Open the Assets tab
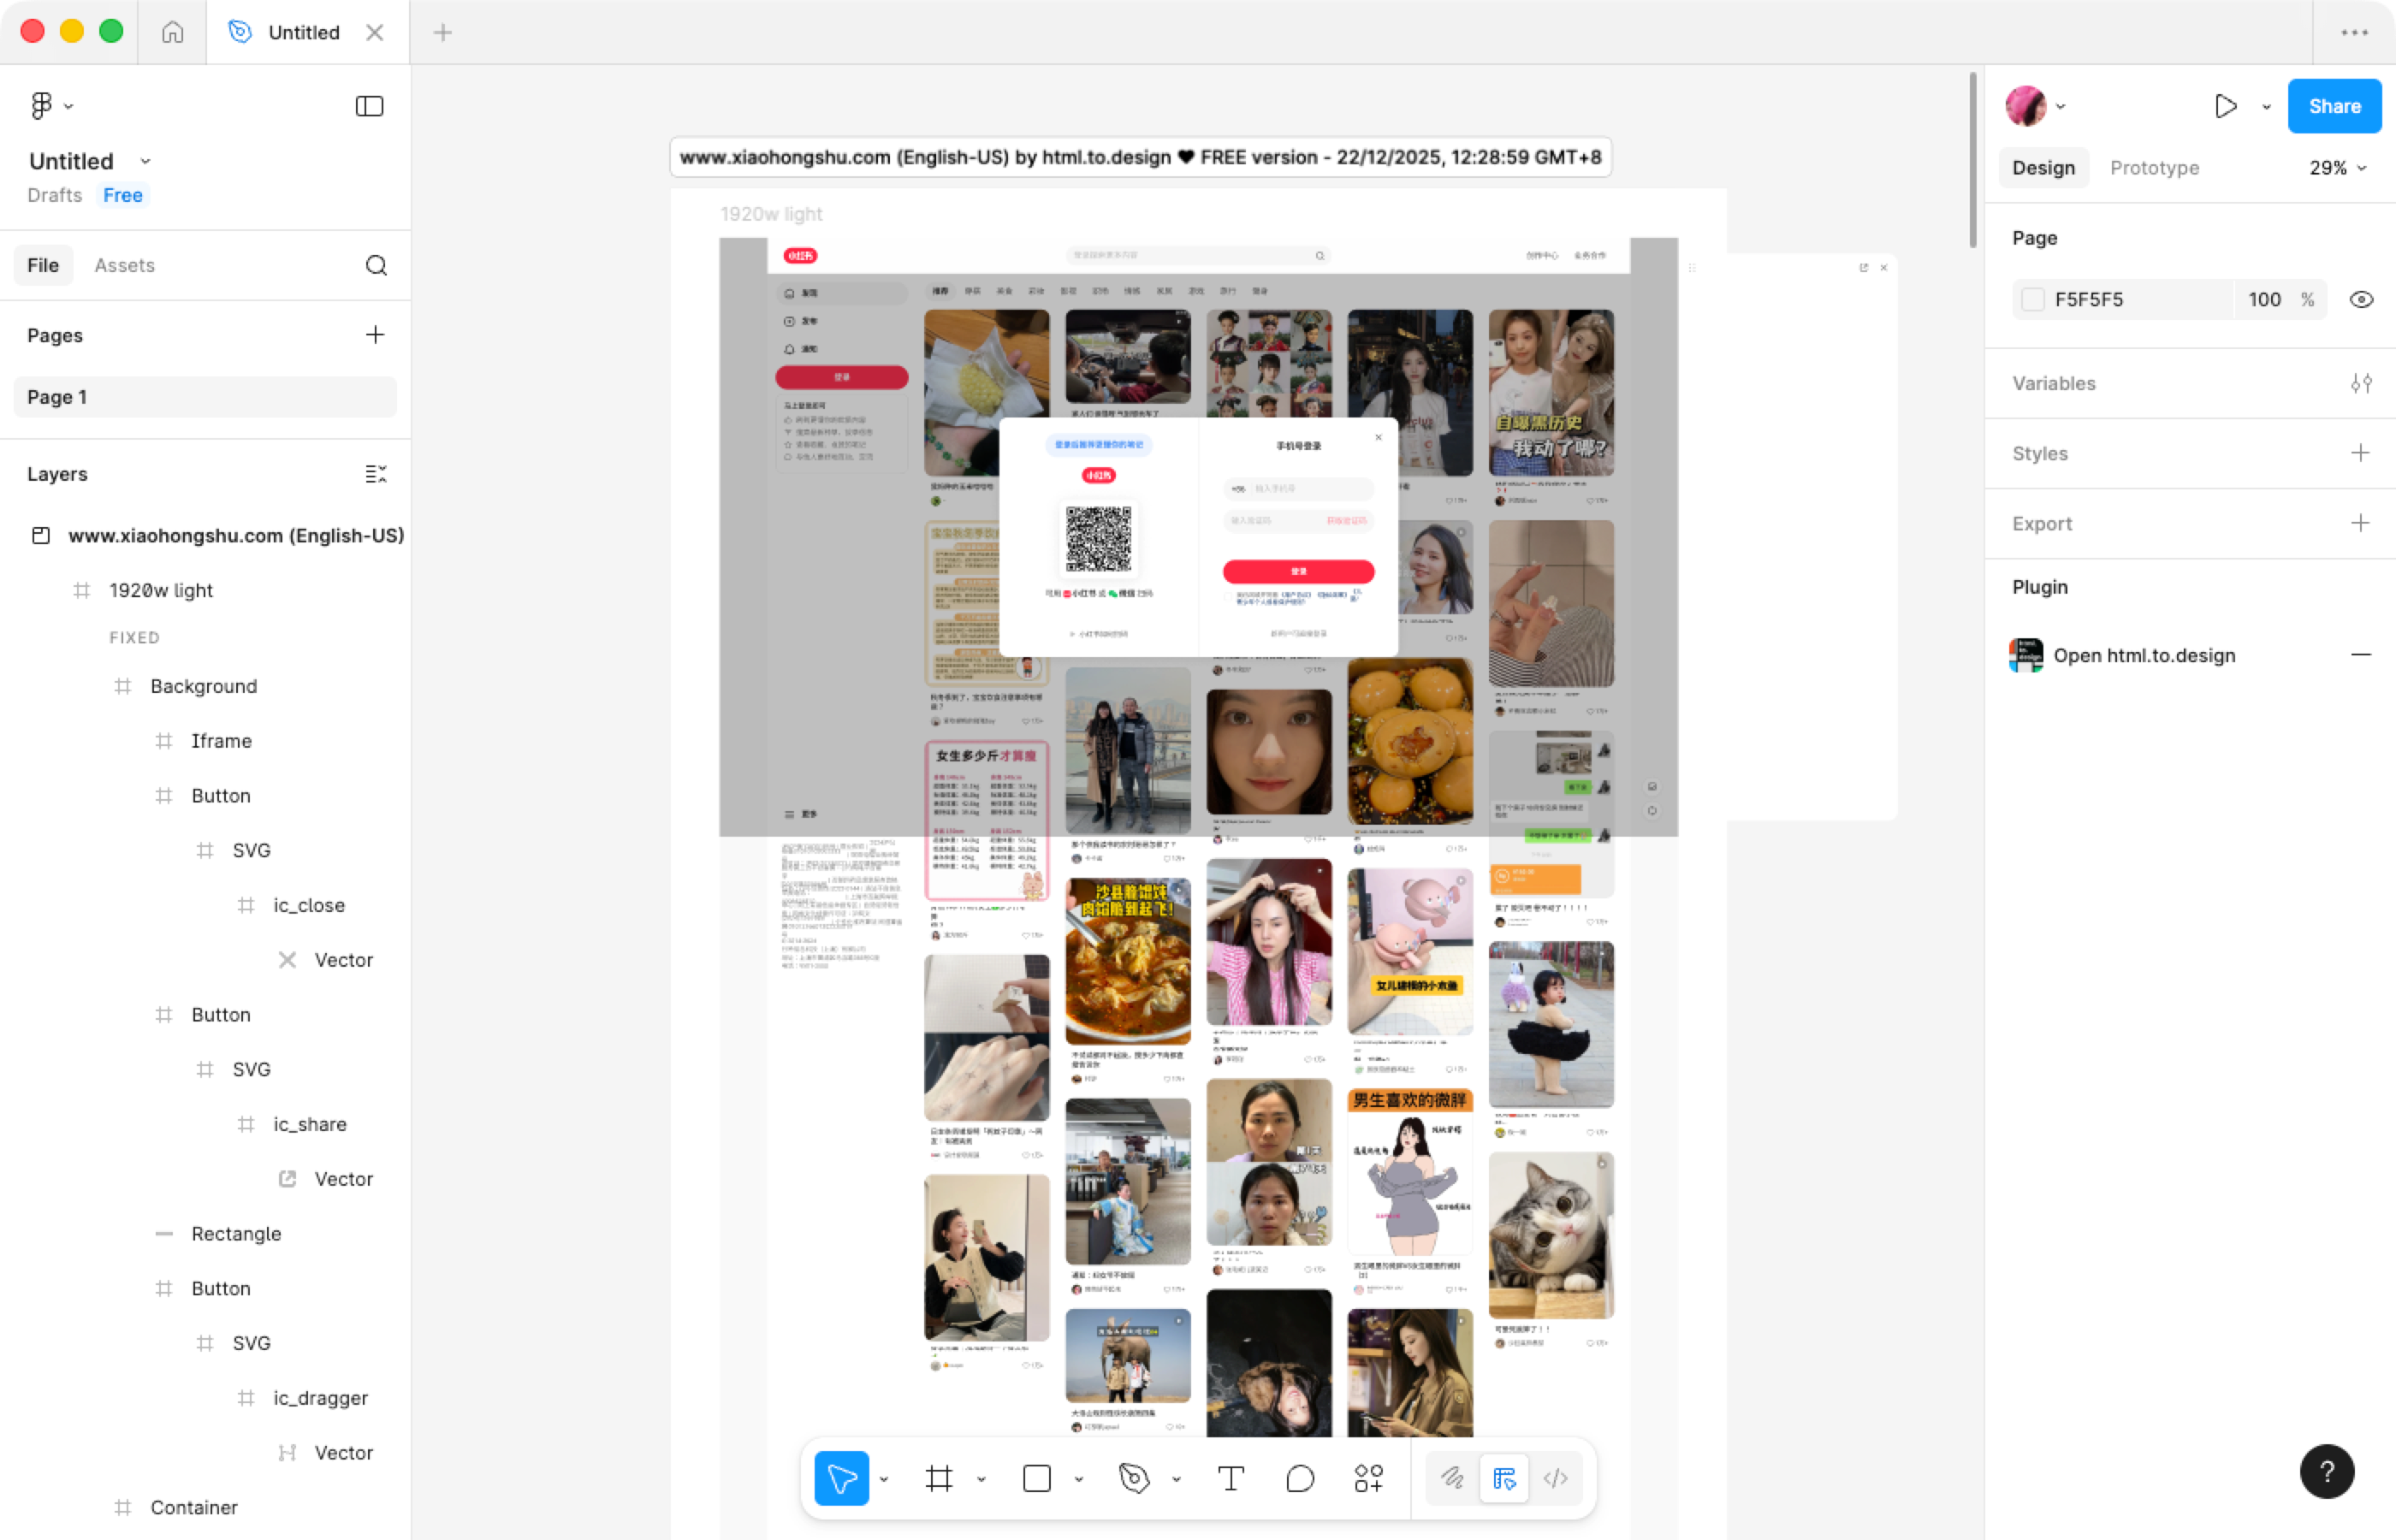 coord(124,265)
